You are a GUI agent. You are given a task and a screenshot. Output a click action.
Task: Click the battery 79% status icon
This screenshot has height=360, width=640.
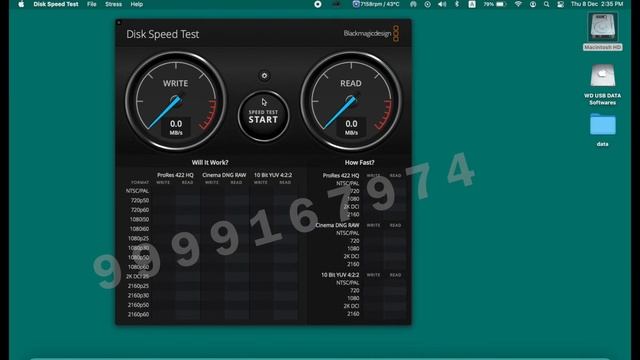click(495, 4)
